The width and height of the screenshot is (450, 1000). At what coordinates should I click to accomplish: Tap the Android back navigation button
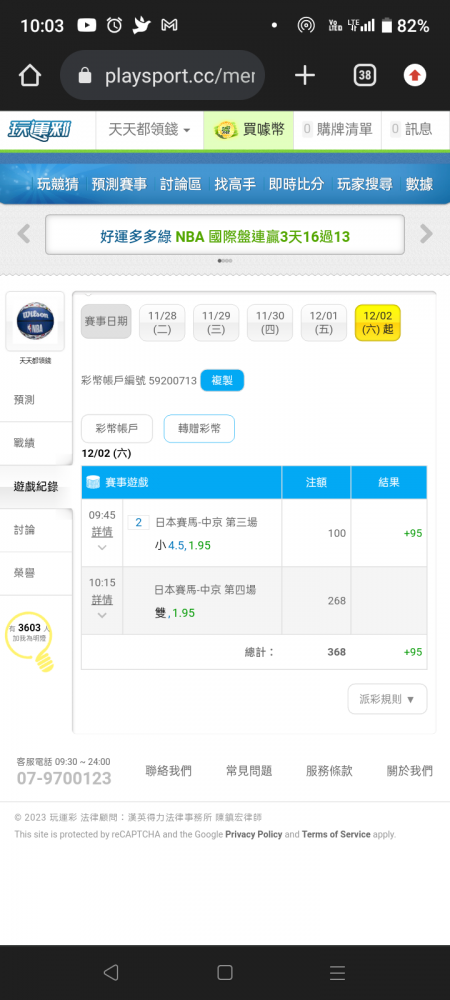[x=111, y=972]
